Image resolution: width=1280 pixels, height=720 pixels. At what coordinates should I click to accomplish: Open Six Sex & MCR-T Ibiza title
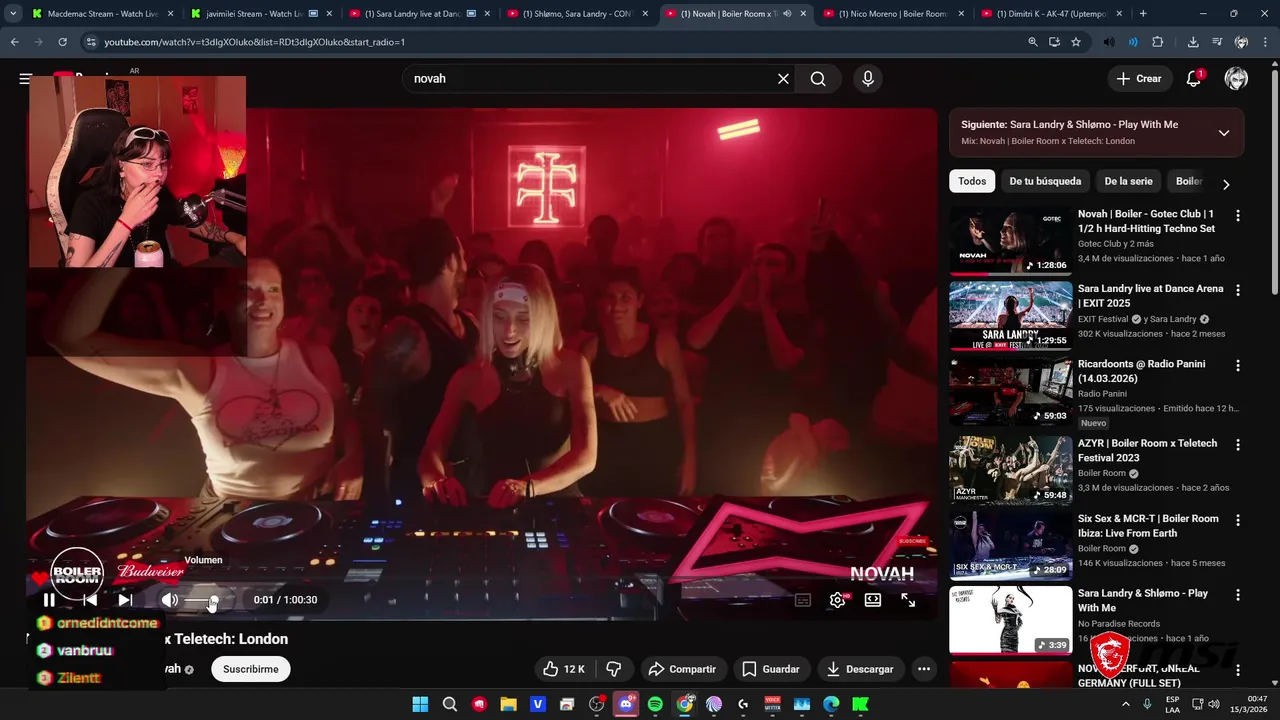point(1148,526)
